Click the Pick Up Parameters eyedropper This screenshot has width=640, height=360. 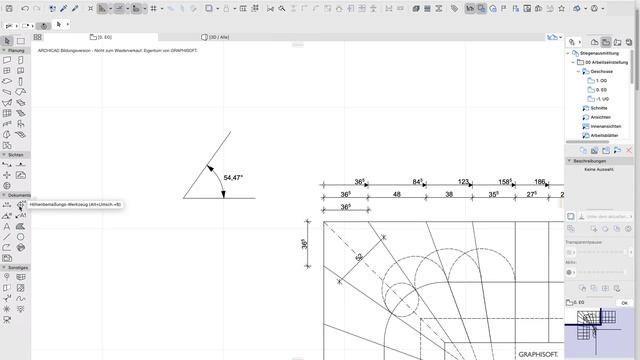[64, 8]
